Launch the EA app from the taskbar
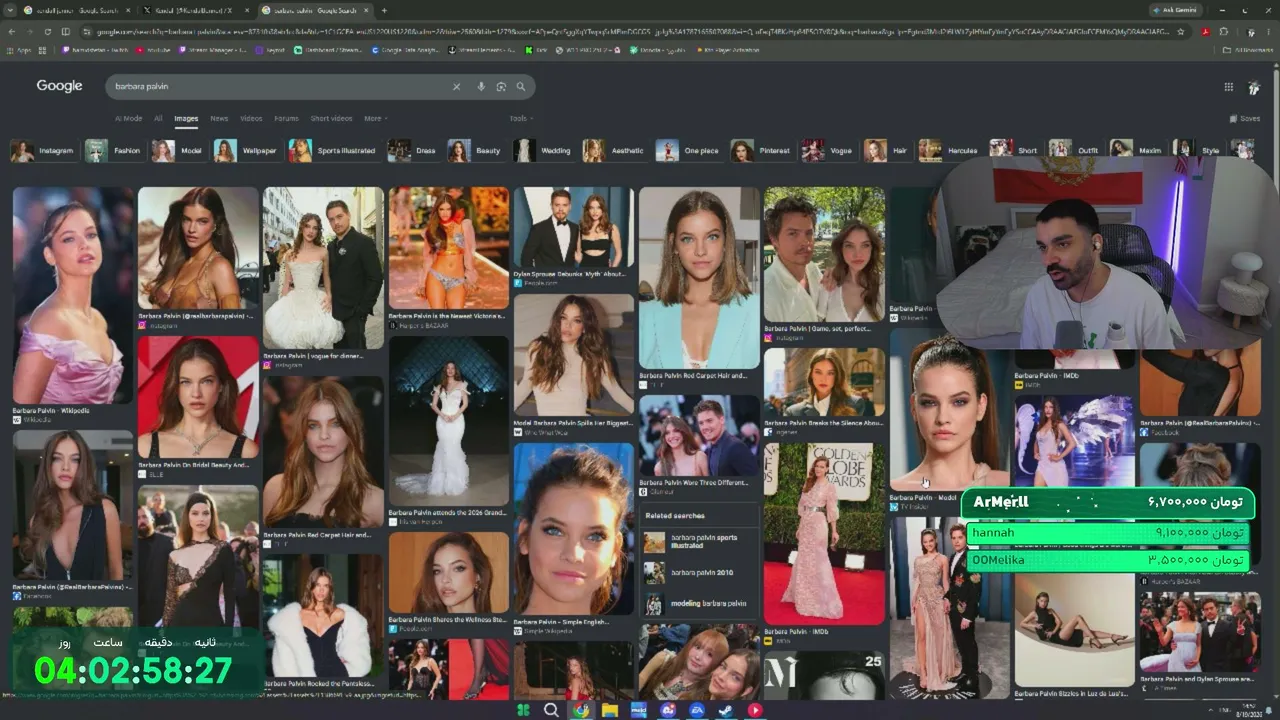Viewport: 1280px width, 720px height. tap(697, 710)
